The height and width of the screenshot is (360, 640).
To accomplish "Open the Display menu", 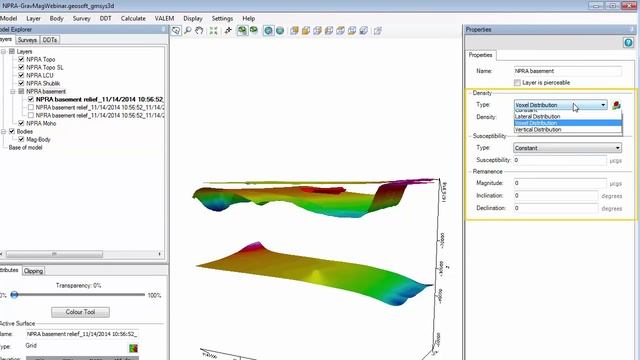I will click(x=193, y=18).
